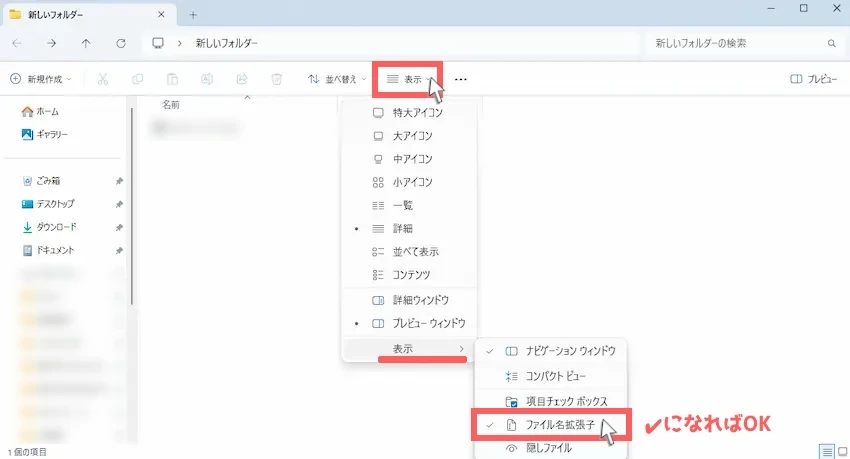The image size is (850, 459).
Task: Click the Delete trash icon
Action: 276,79
